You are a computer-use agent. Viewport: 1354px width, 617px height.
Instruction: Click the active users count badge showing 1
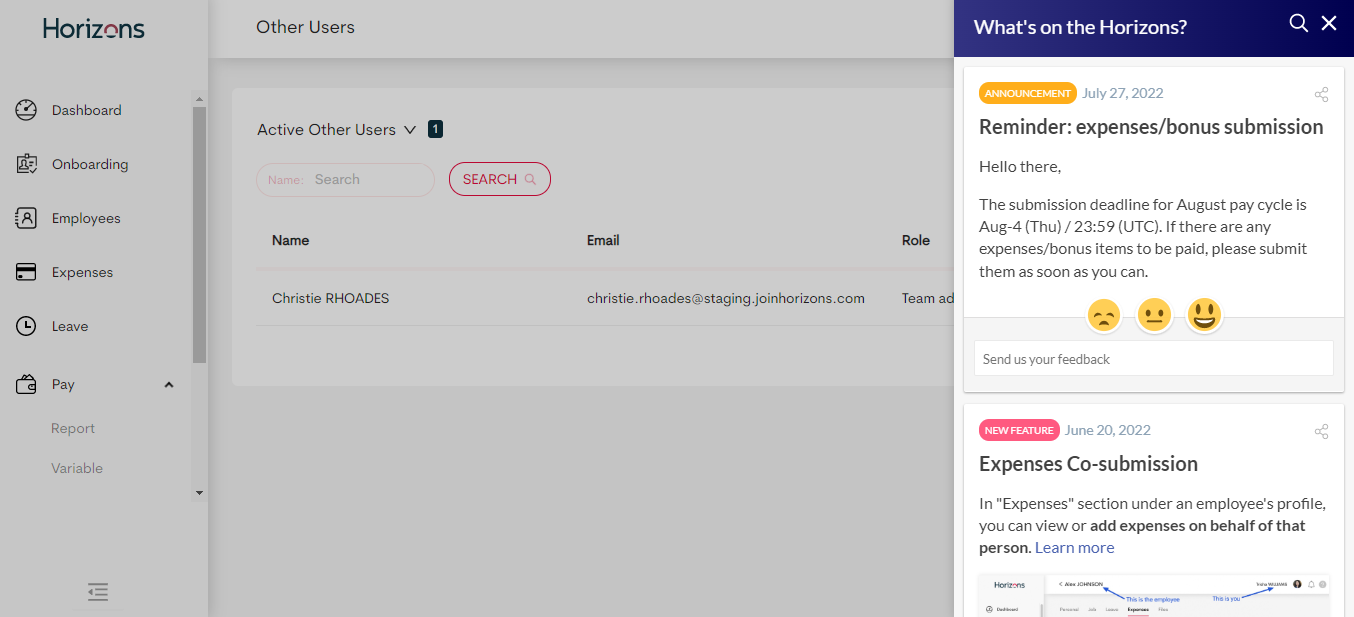point(435,129)
